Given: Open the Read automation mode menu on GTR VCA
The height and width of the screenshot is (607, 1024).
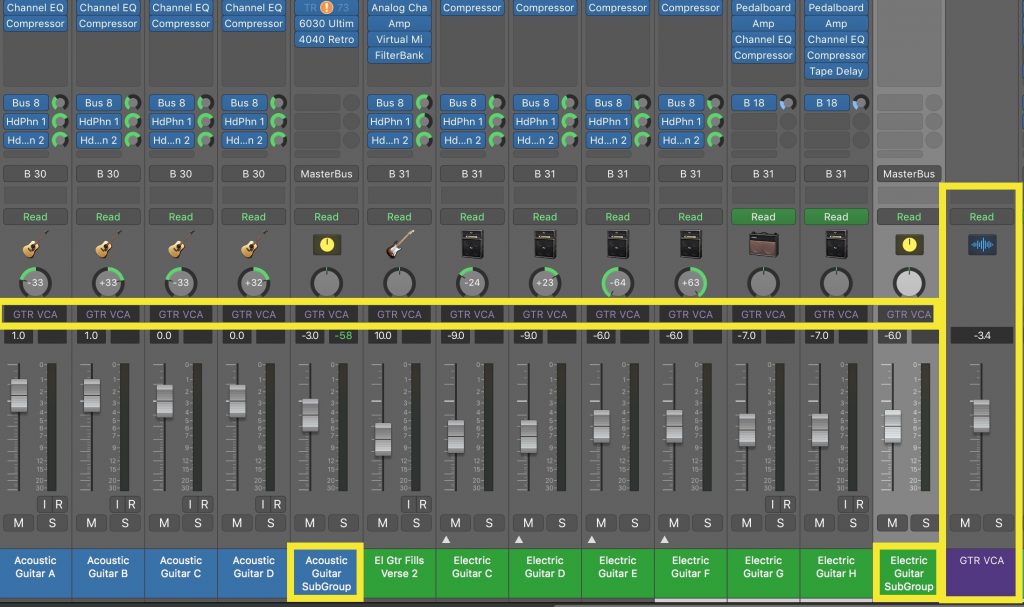Looking at the screenshot, I should [x=981, y=216].
